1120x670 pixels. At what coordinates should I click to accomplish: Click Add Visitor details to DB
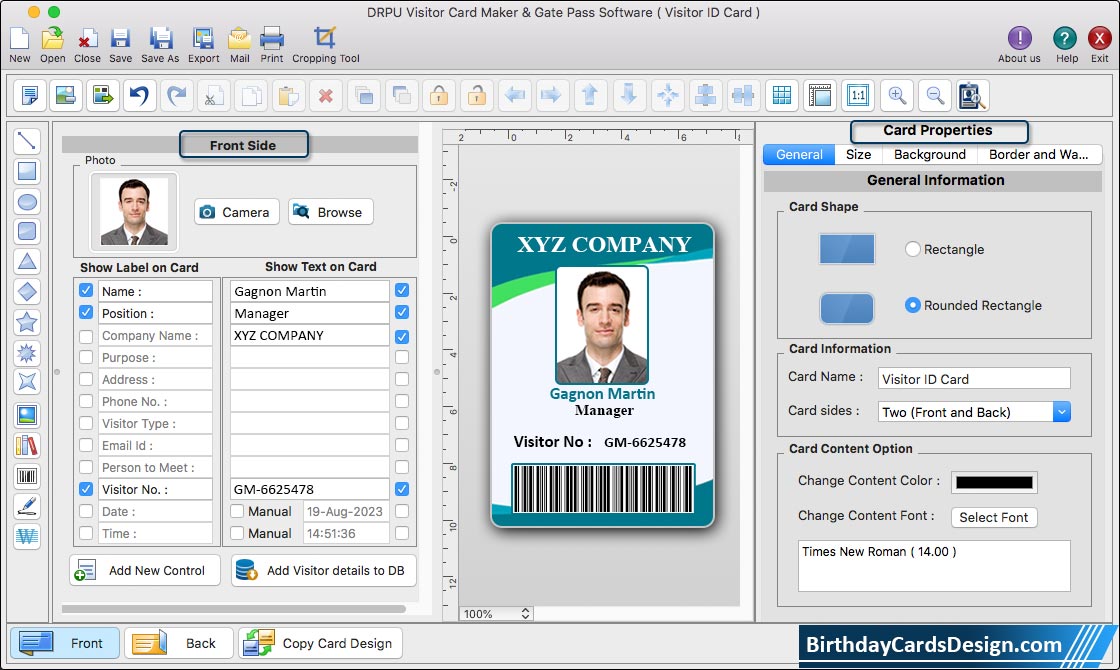point(324,570)
